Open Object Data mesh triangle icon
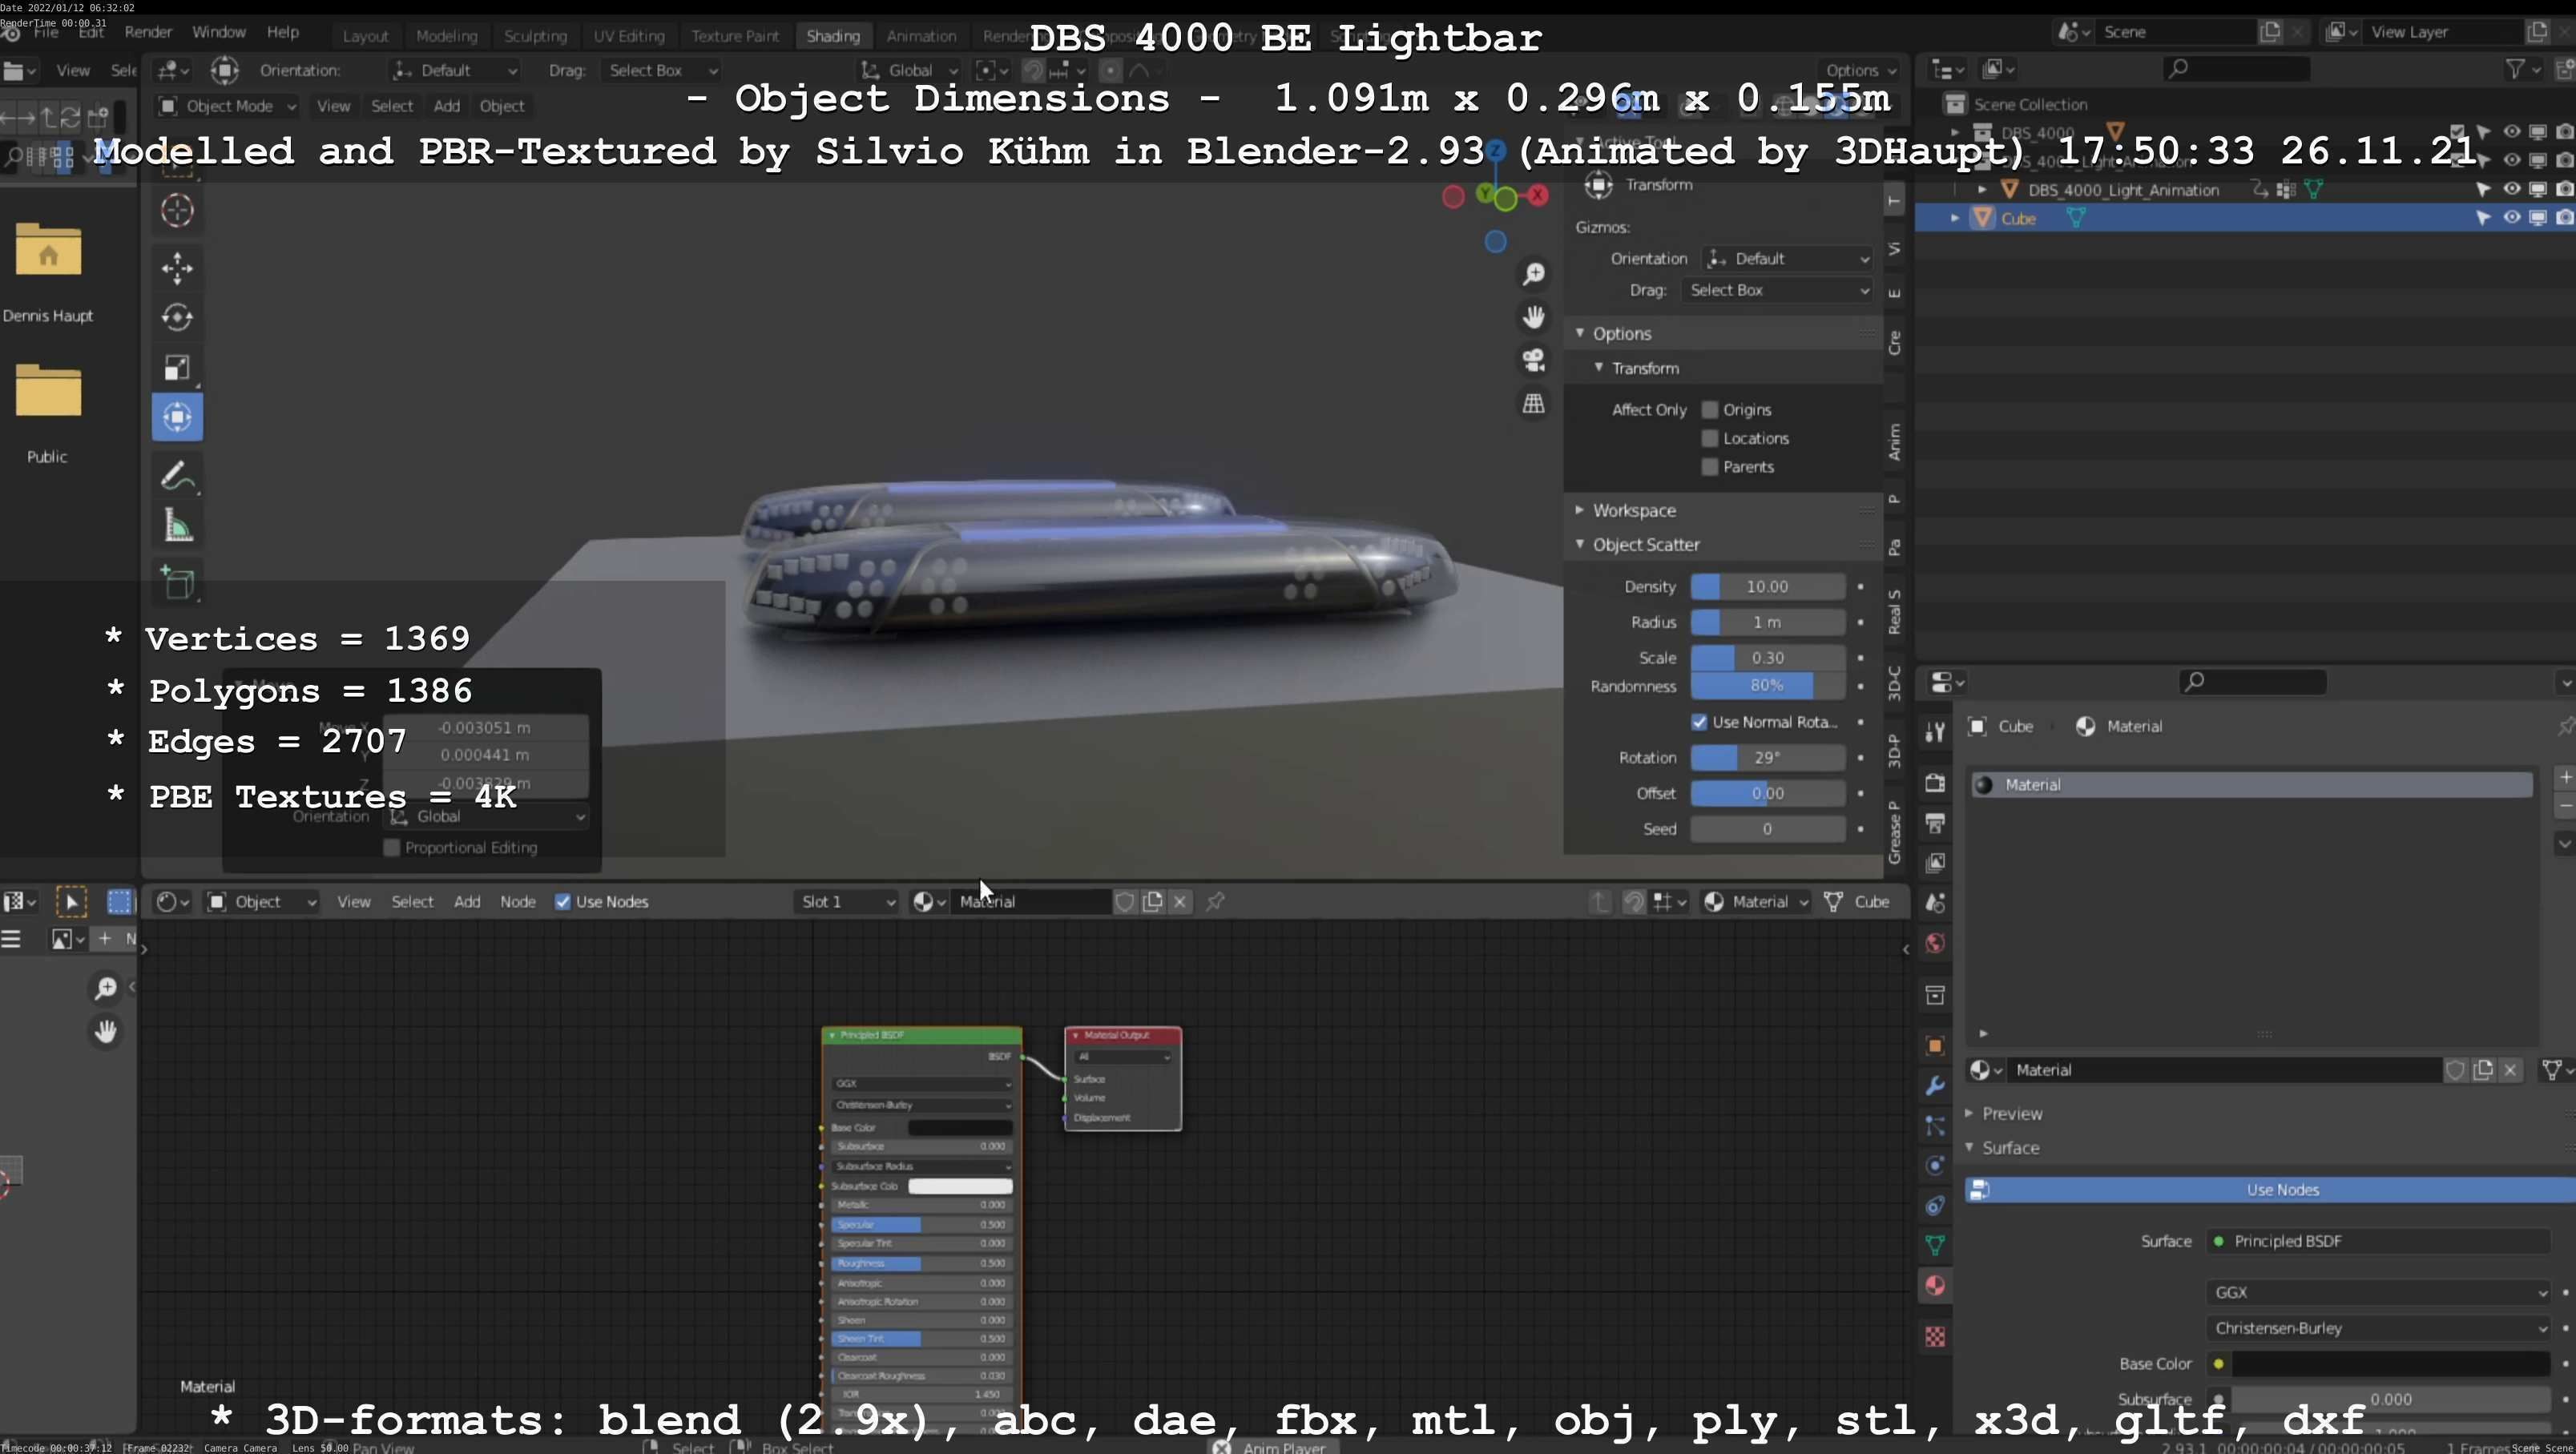2576x1454 pixels. [1935, 1245]
